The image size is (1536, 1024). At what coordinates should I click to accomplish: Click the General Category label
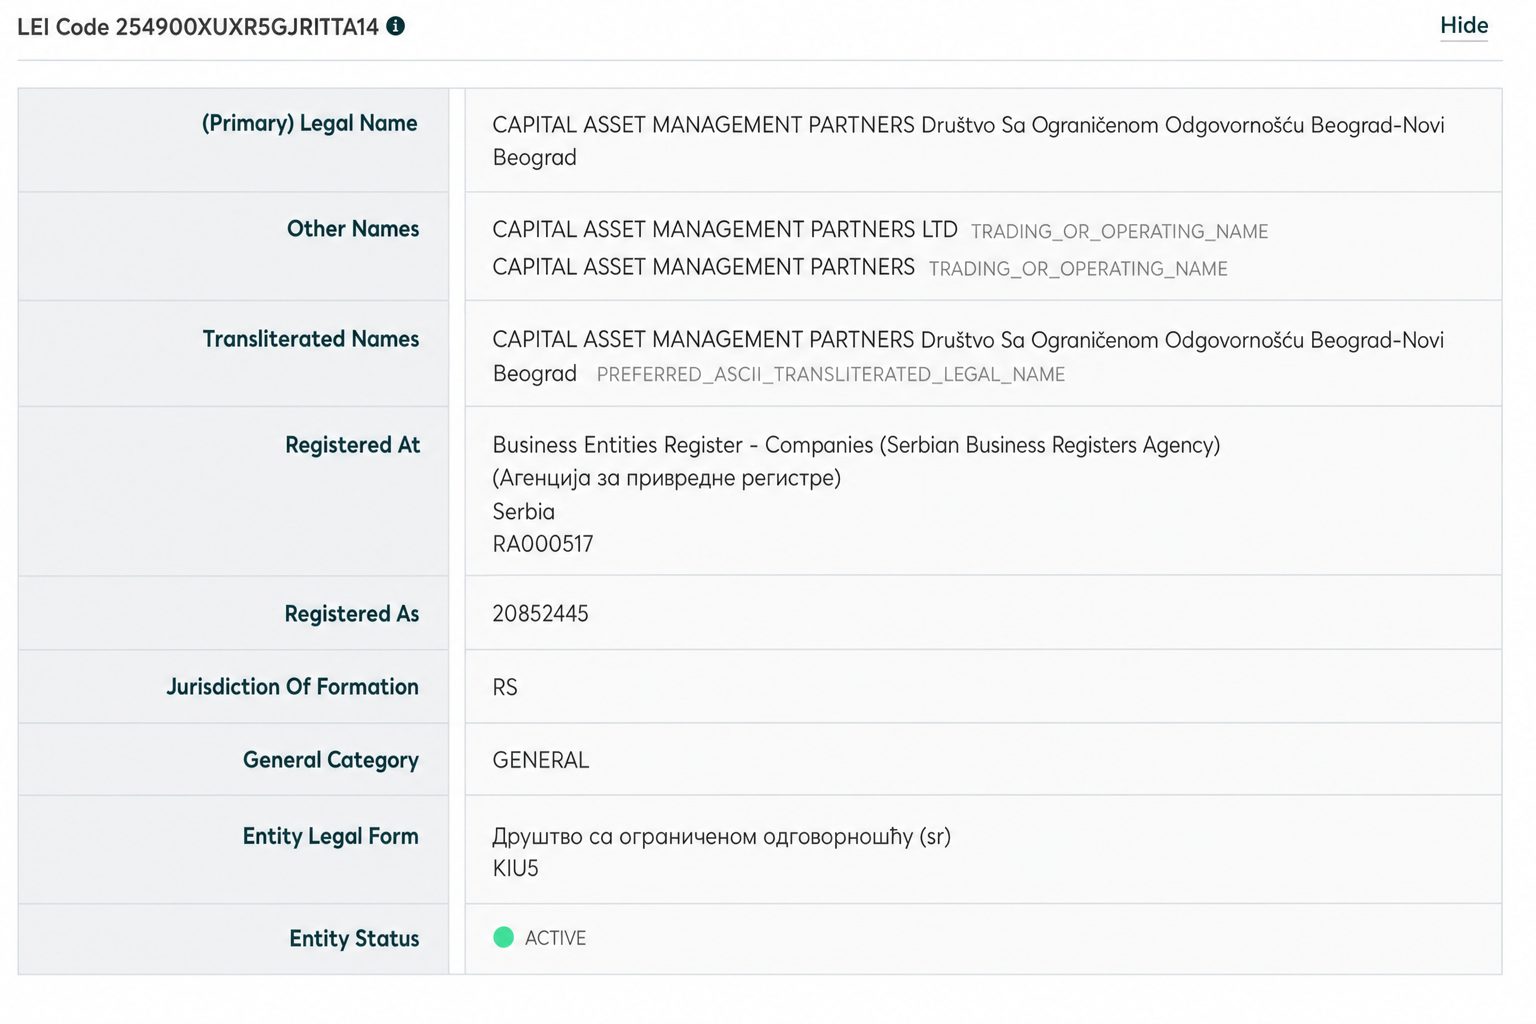[331, 760]
